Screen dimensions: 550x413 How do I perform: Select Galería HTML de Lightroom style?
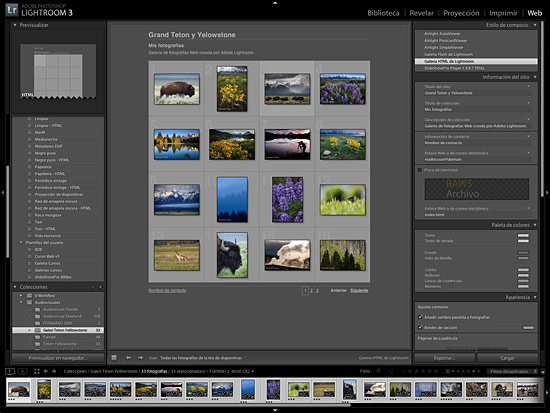point(476,61)
